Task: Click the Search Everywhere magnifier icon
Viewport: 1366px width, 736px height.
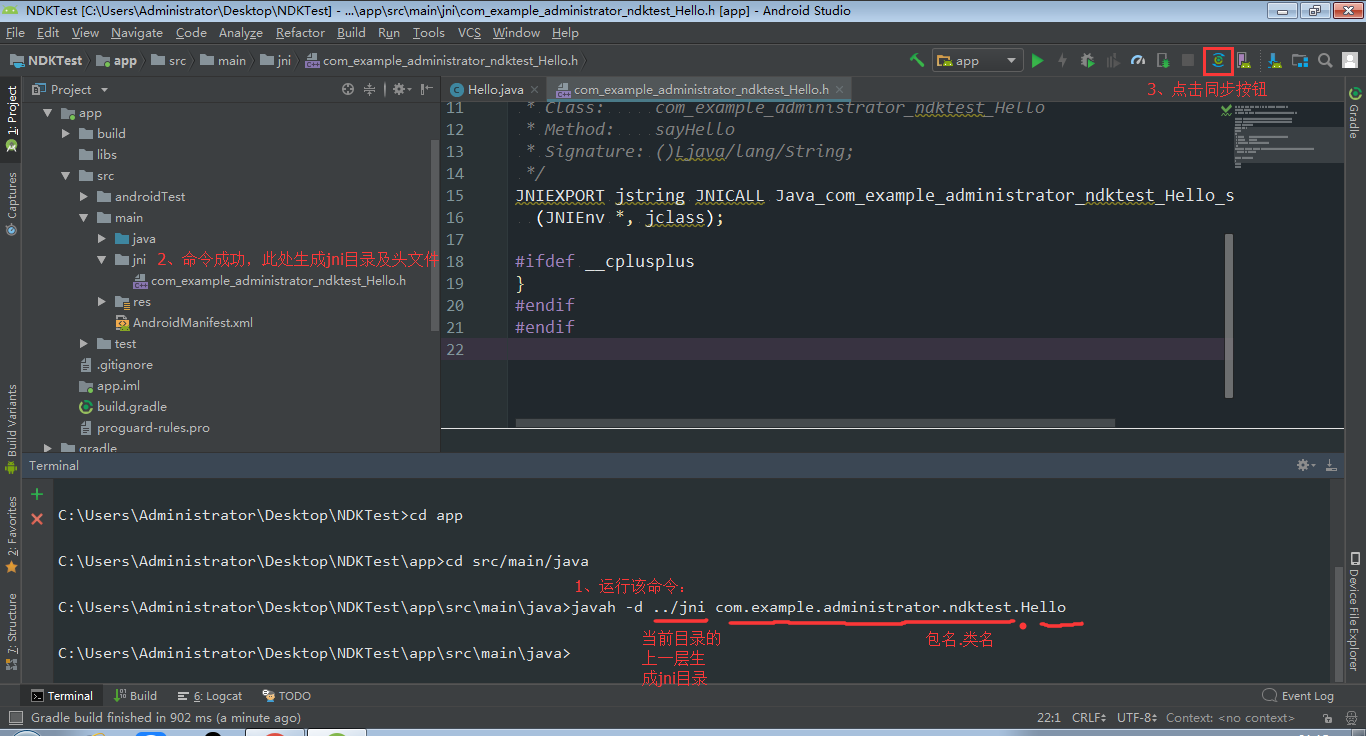Action: pyautogui.click(x=1325, y=60)
